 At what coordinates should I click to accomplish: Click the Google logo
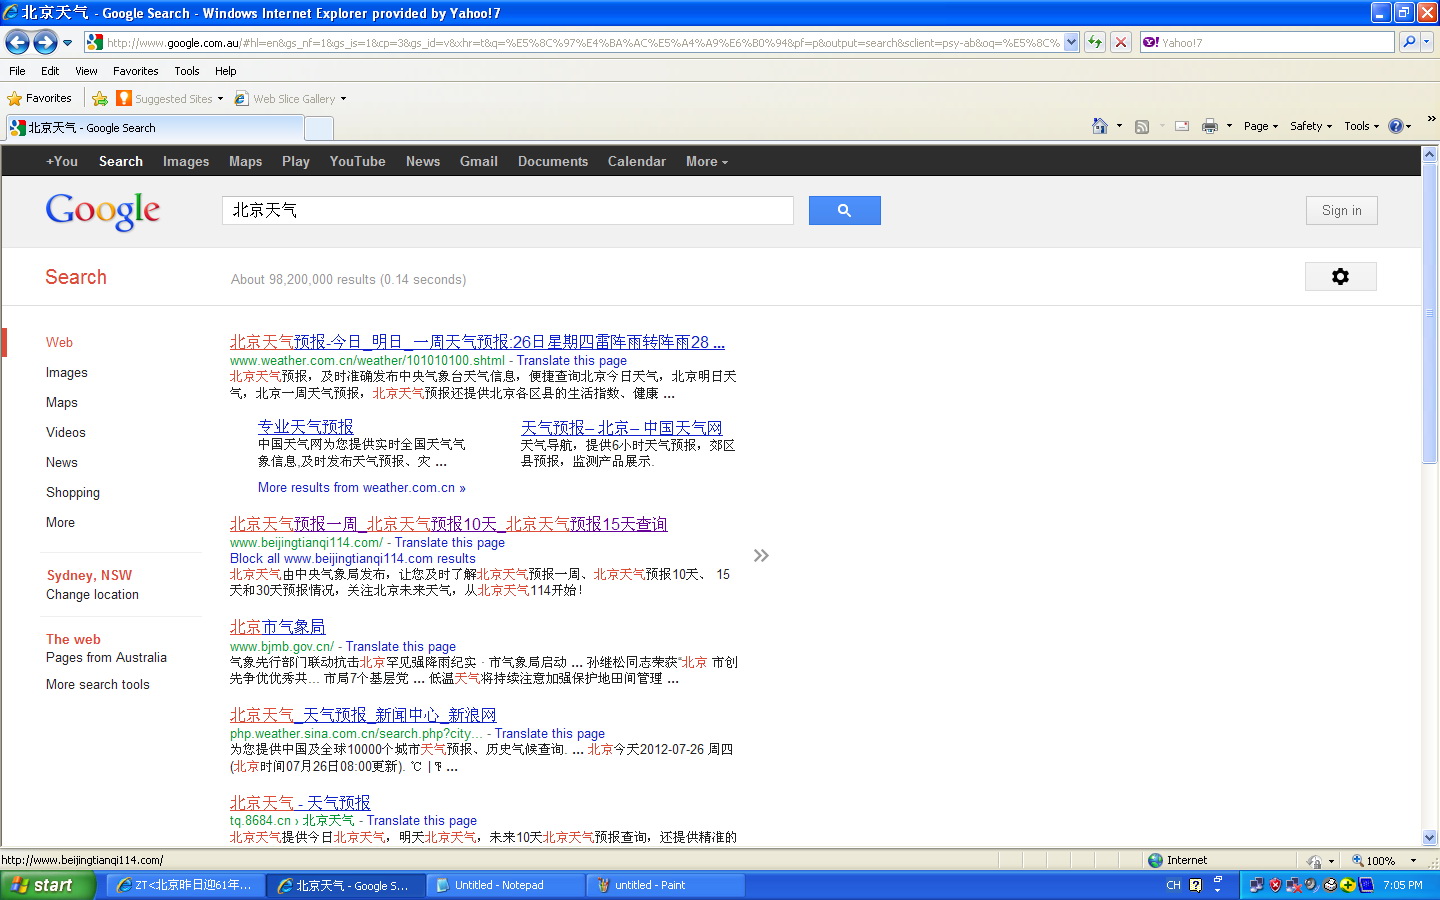(x=103, y=211)
